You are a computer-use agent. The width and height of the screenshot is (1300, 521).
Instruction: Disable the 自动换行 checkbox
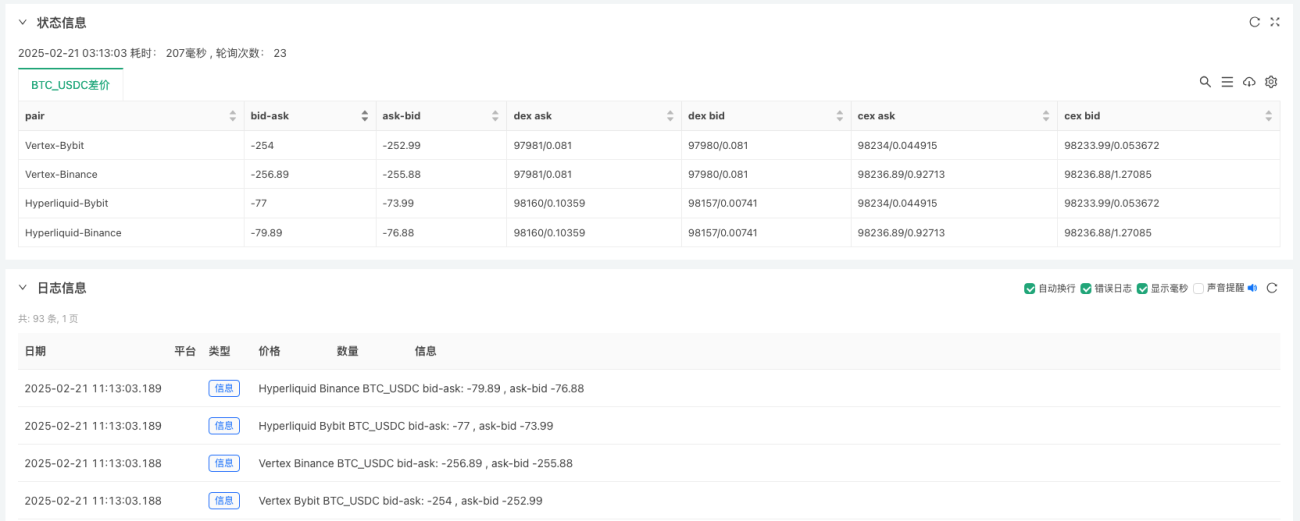(1030, 288)
